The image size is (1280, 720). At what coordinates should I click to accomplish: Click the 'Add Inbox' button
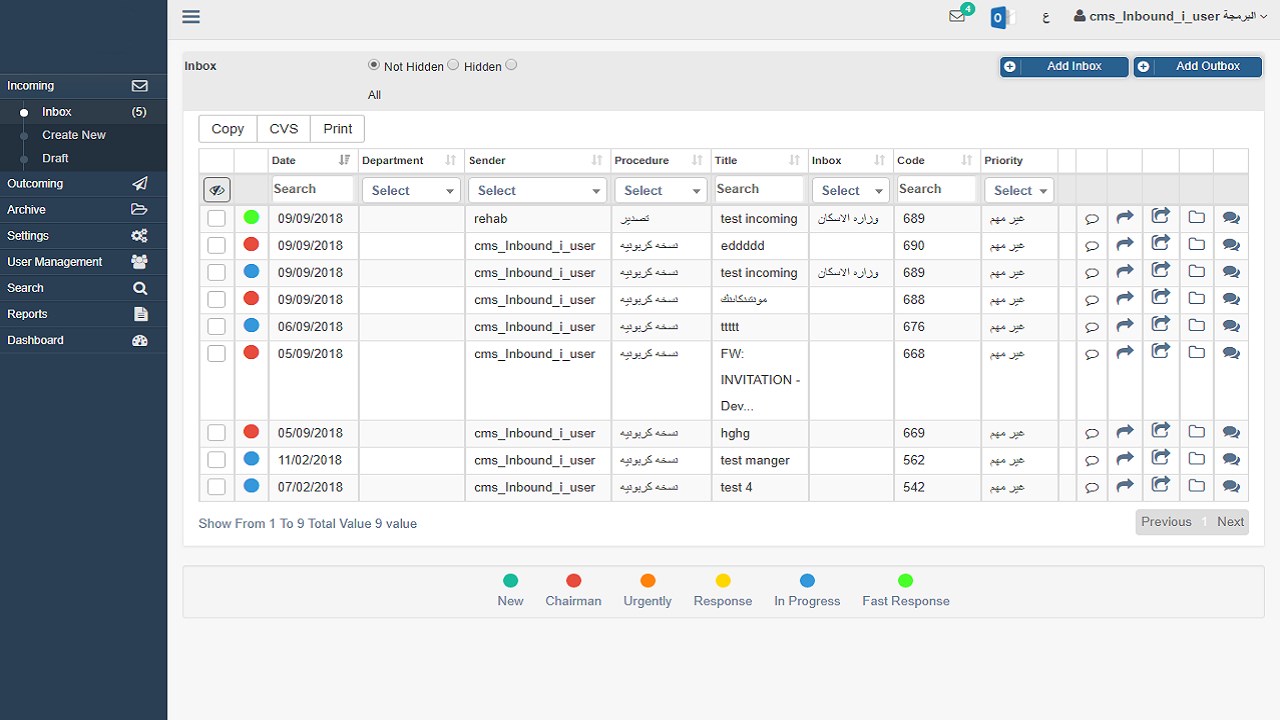pos(1064,66)
